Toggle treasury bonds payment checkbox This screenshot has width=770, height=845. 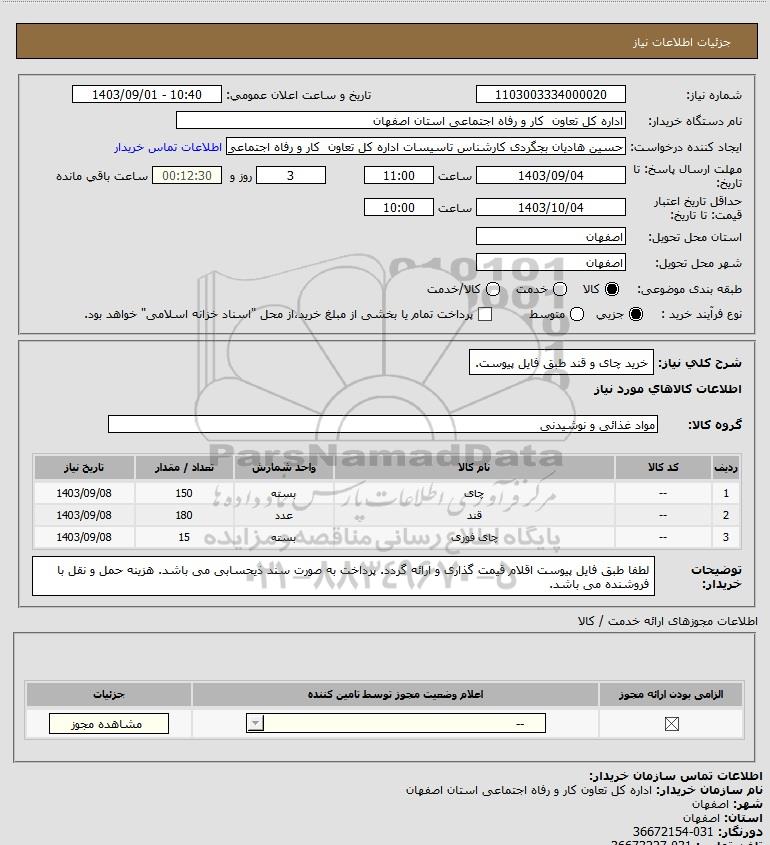[x=485, y=314]
